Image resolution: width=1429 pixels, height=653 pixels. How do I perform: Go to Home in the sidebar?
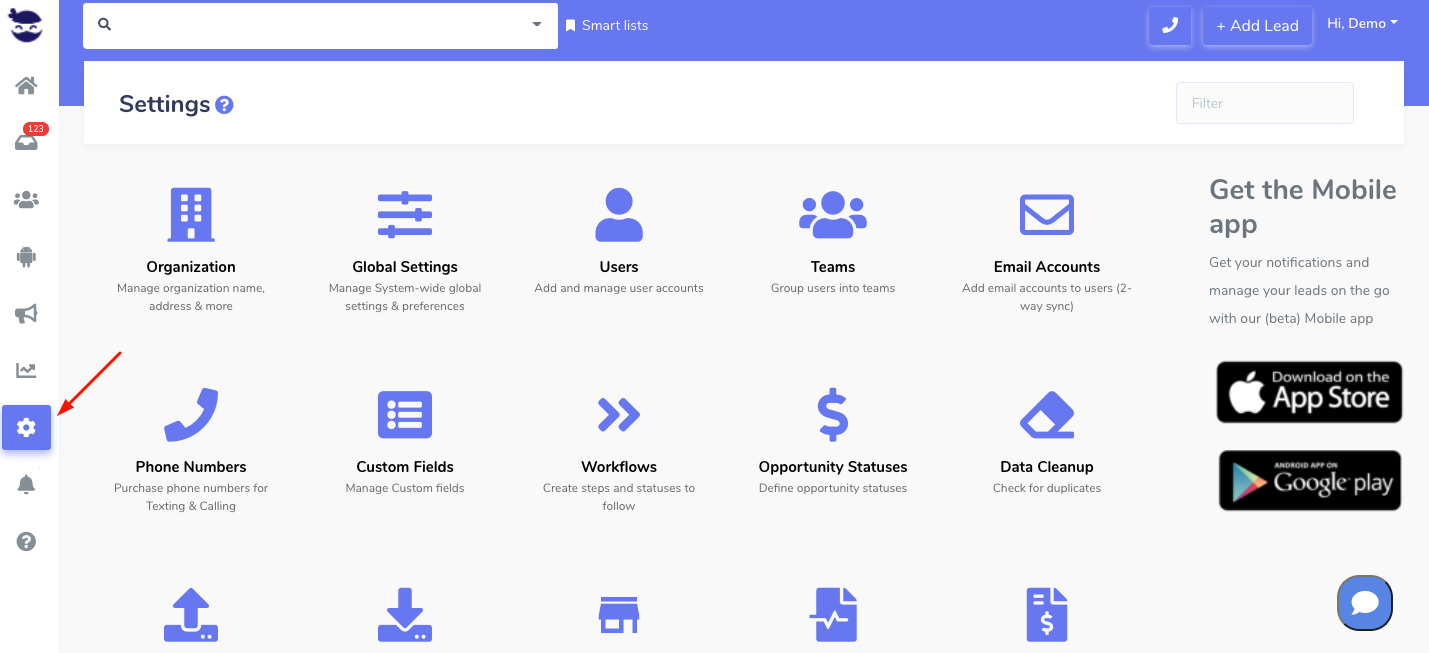pos(26,86)
